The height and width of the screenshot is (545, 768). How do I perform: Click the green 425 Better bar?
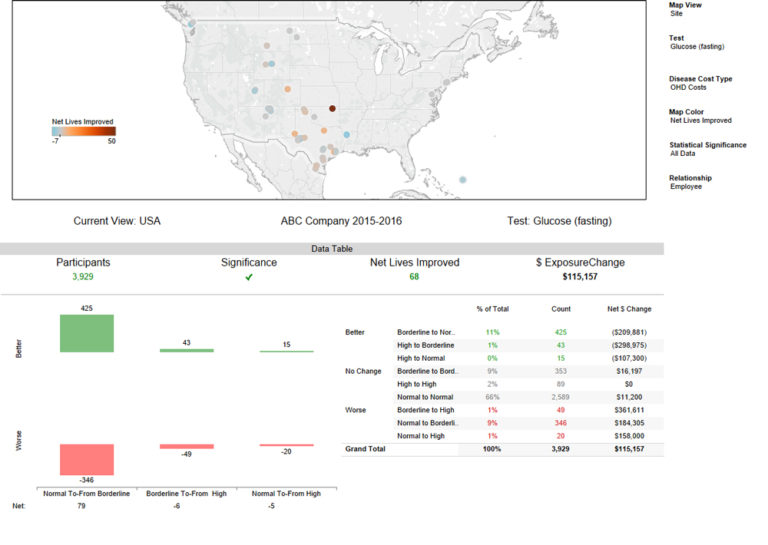[87, 333]
